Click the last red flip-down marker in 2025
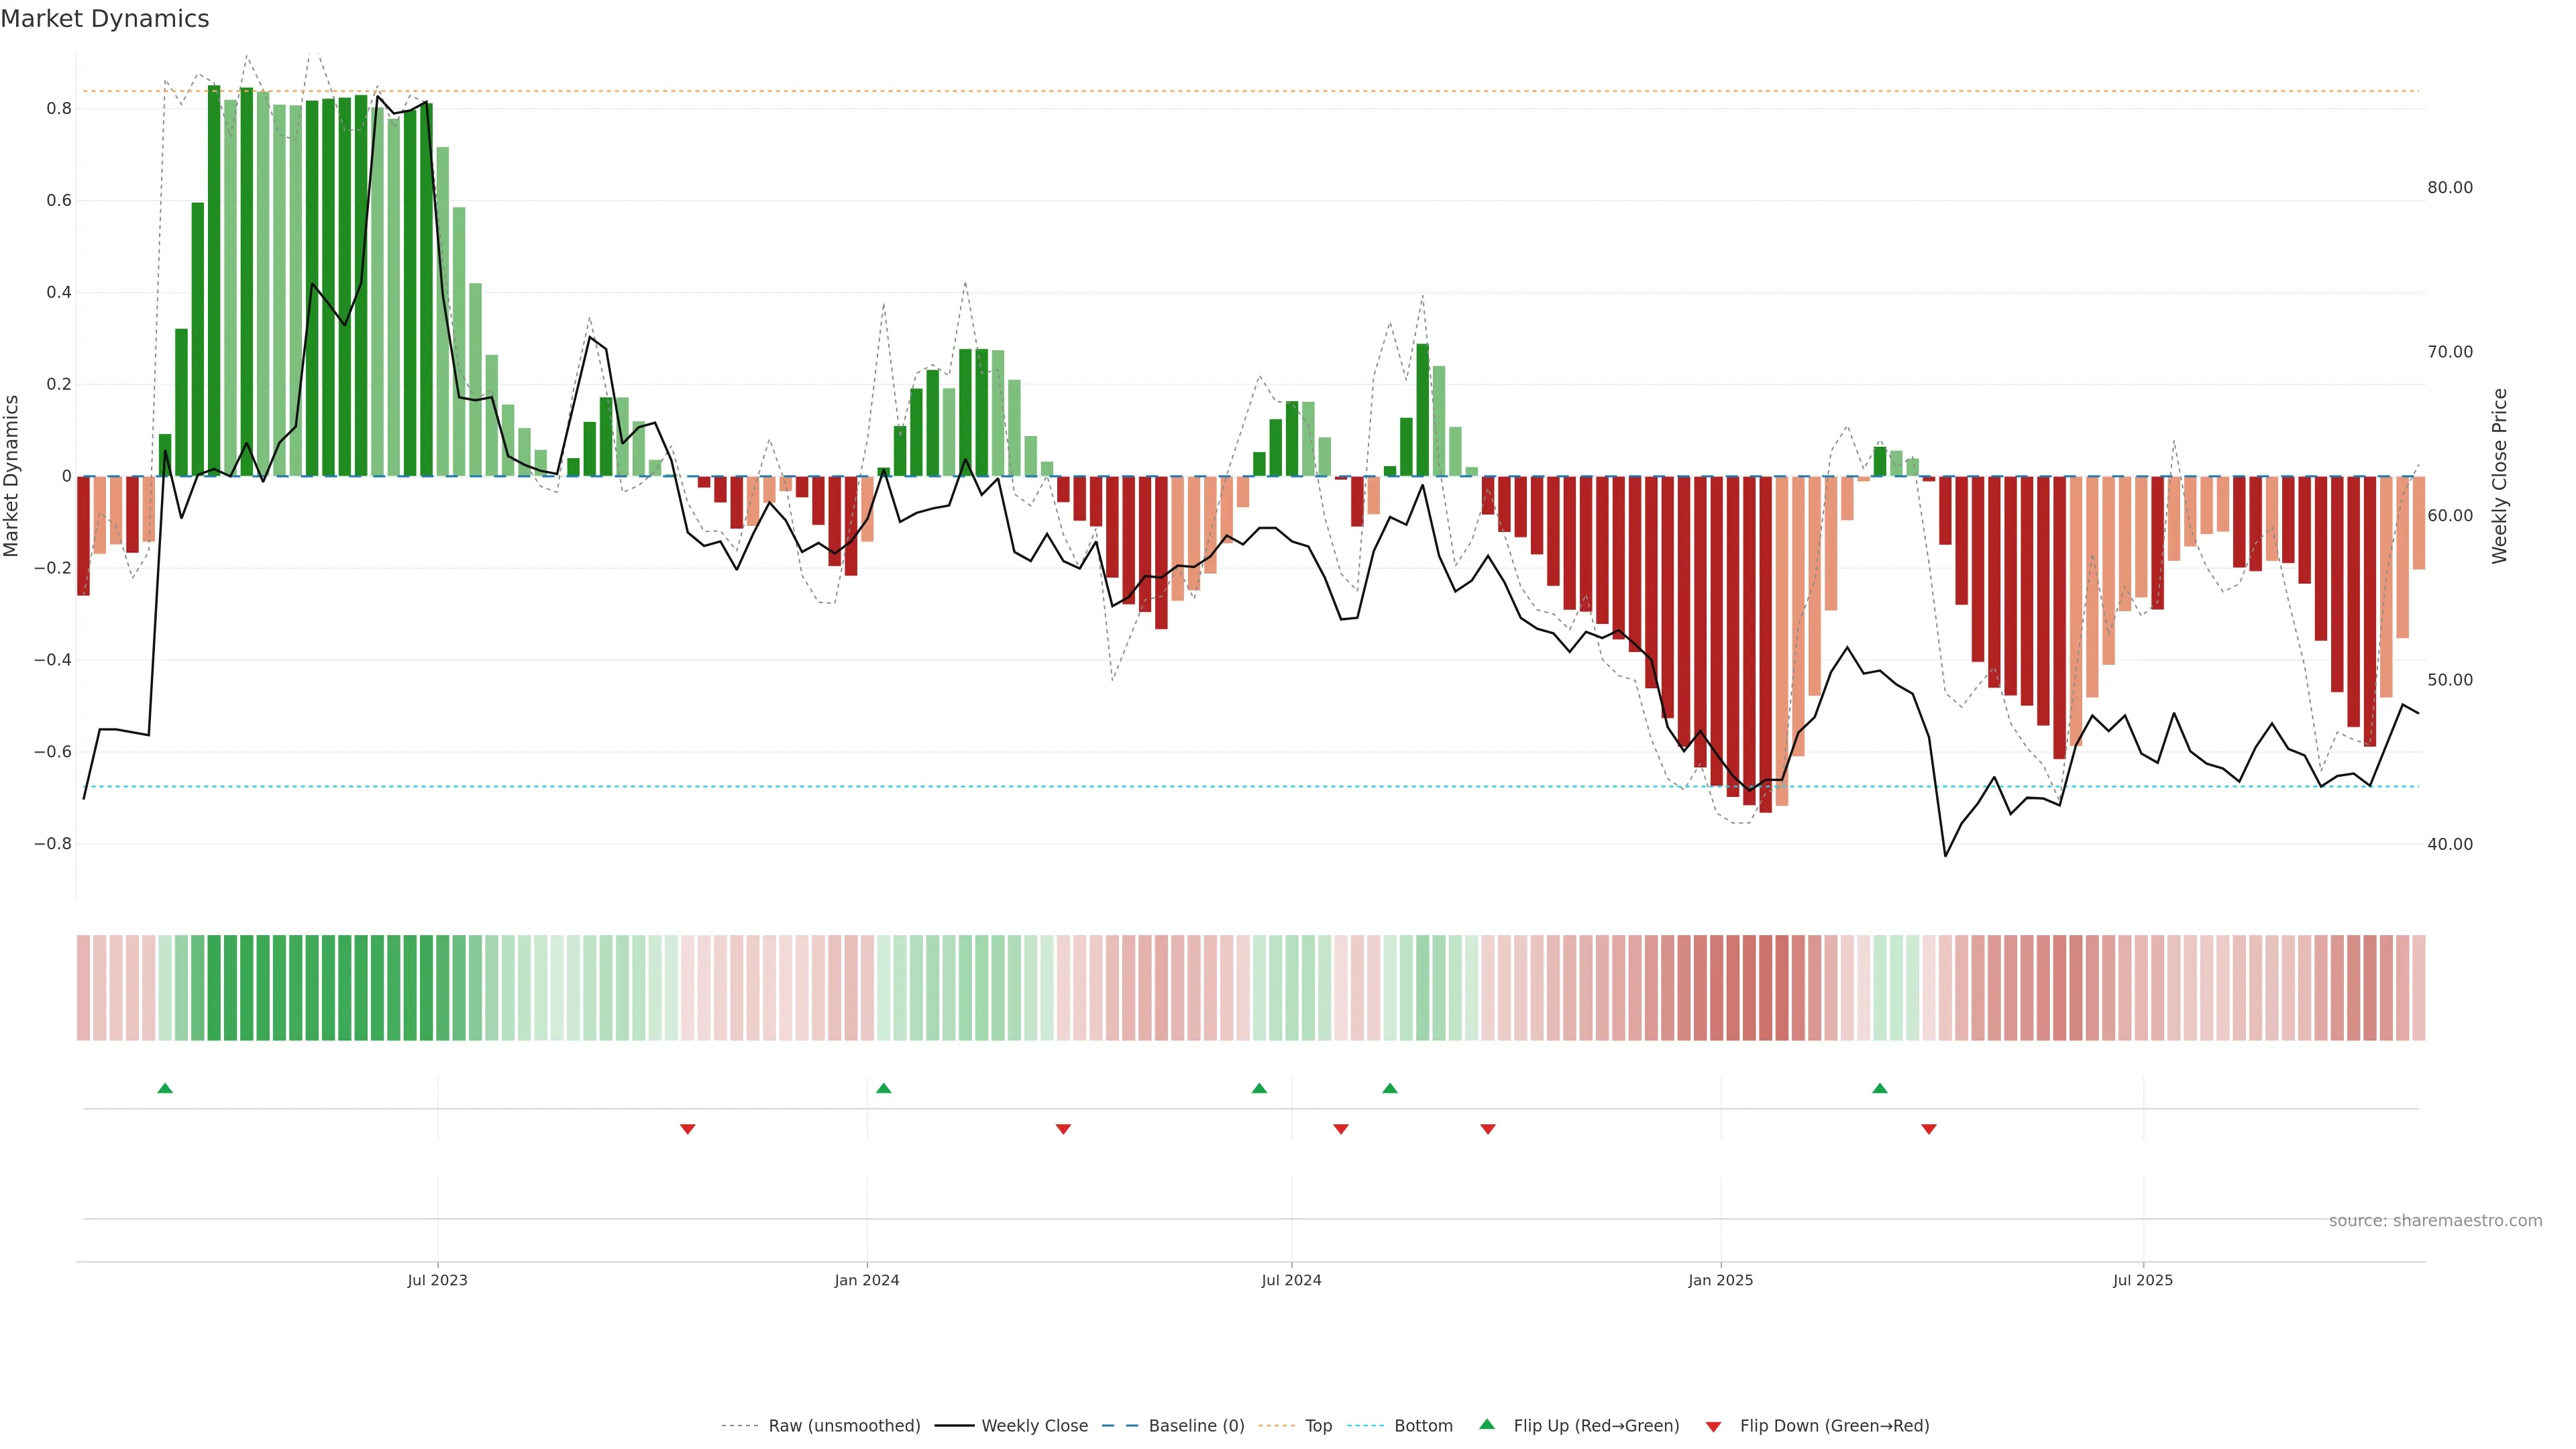The width and height of the screenshot is (2576, 1449). [x=1929, y=1129]
